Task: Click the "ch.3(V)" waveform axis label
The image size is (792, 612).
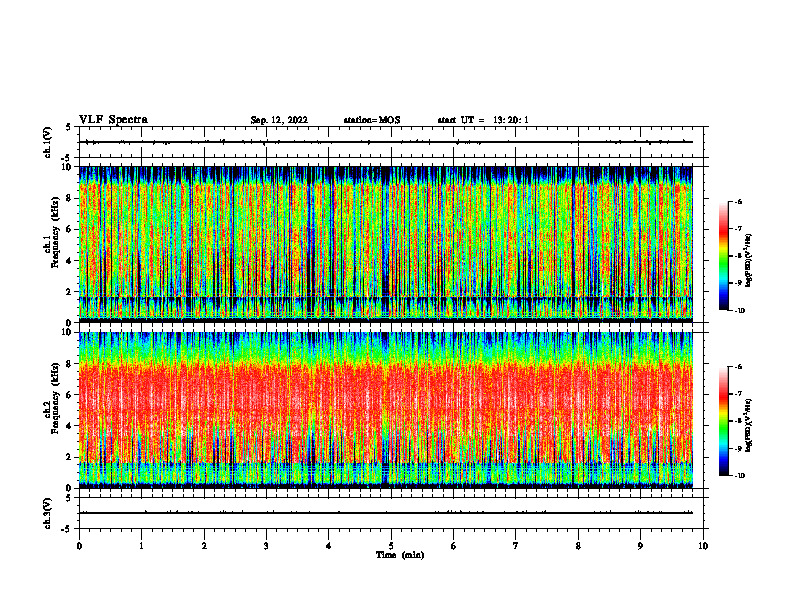Action: (x=47, y=513)
